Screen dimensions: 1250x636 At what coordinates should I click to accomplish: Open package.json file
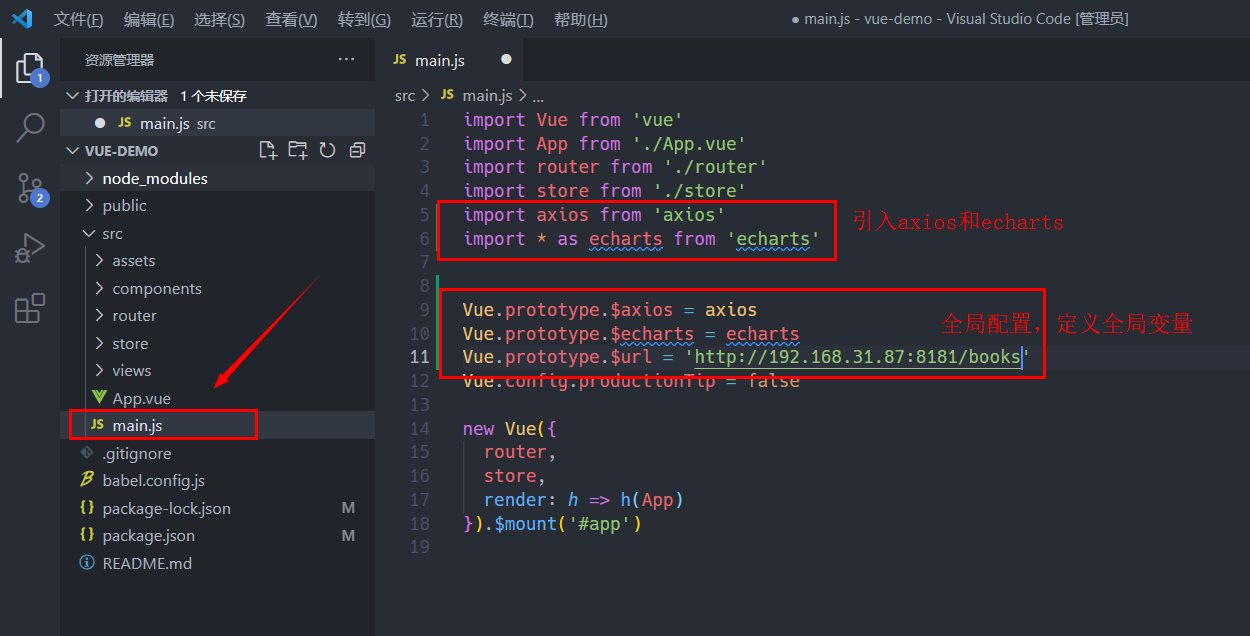click(218, 535)
